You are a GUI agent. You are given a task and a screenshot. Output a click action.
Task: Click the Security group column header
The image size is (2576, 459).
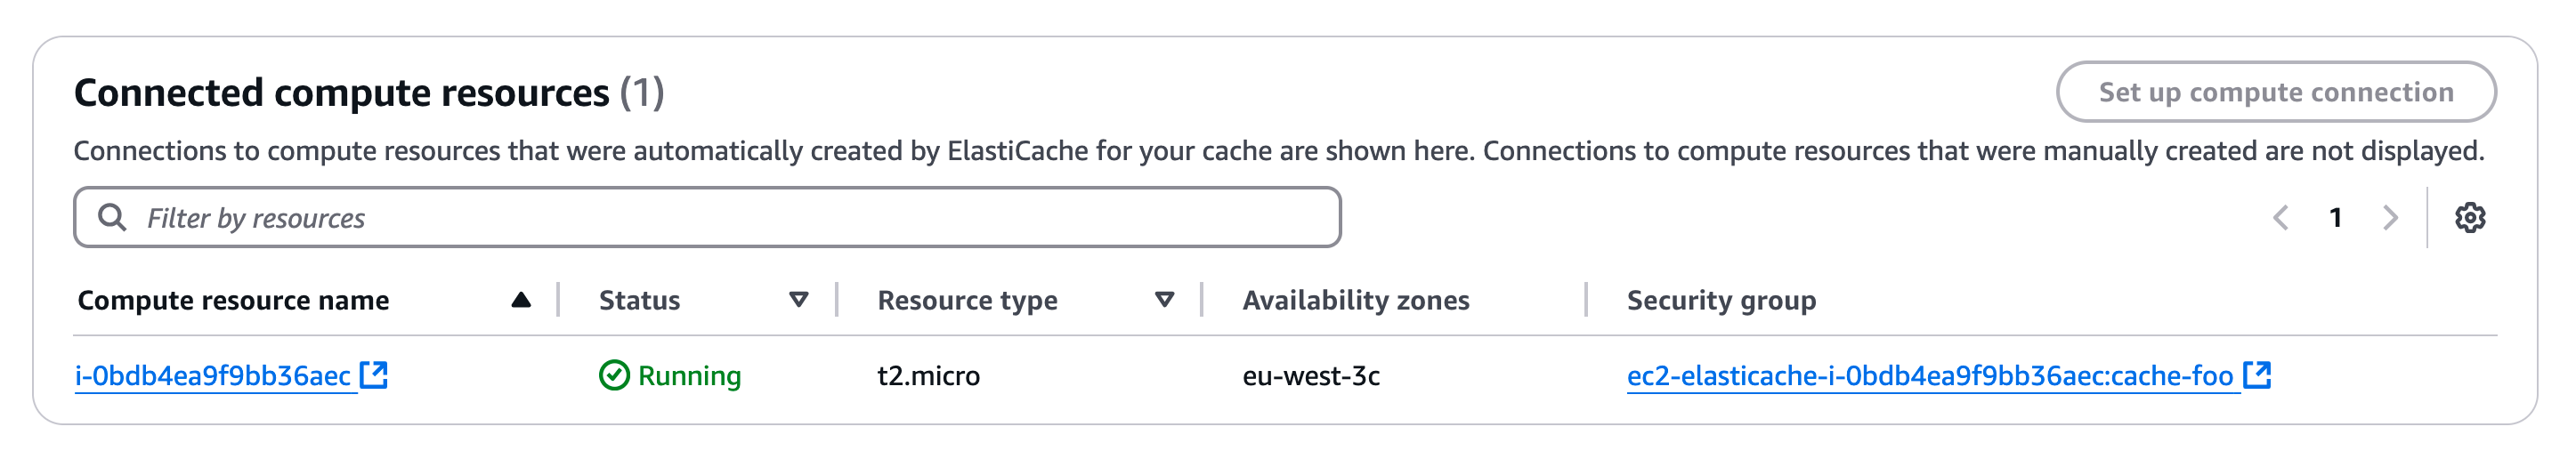pos(1721,300)
